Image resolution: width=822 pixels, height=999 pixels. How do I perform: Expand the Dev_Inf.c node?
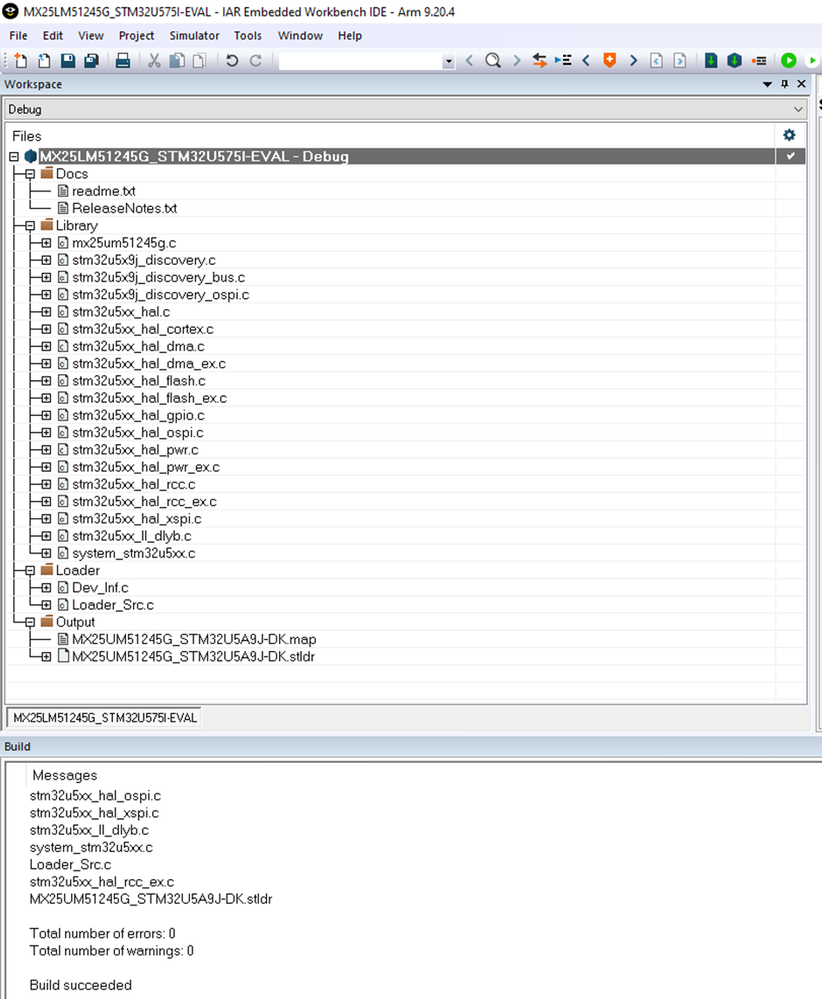tap(46, 587)
